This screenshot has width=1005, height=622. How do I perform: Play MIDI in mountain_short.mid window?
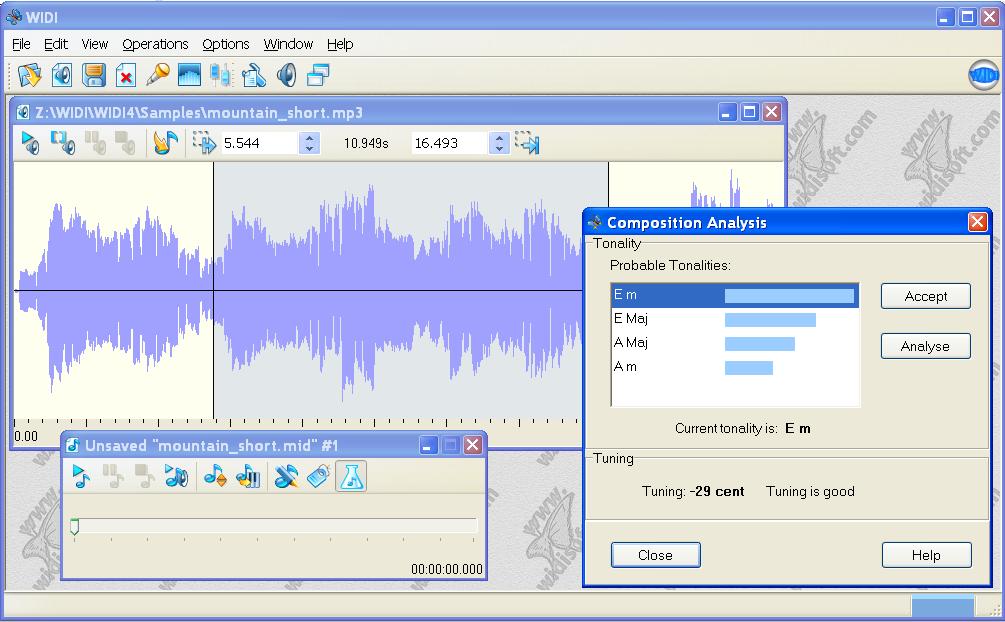point(81,476)
